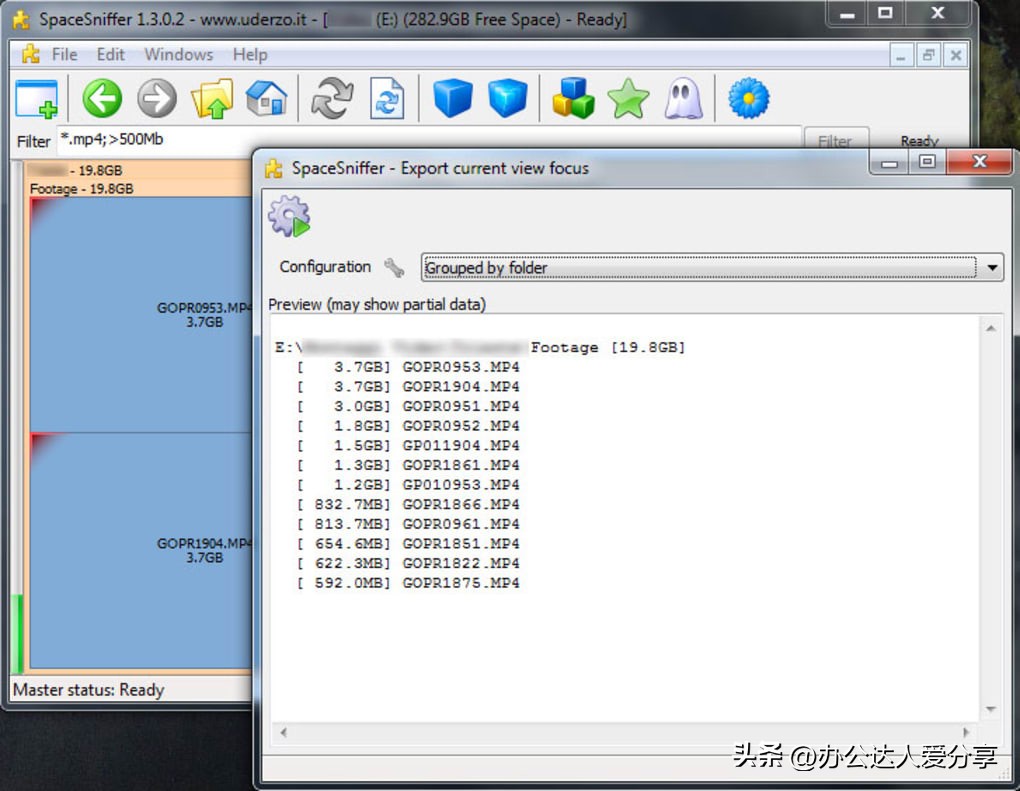
Task: Open the 'Grouped by folder' dropdown
Action: pyautogui.click(x=990, y=267)
